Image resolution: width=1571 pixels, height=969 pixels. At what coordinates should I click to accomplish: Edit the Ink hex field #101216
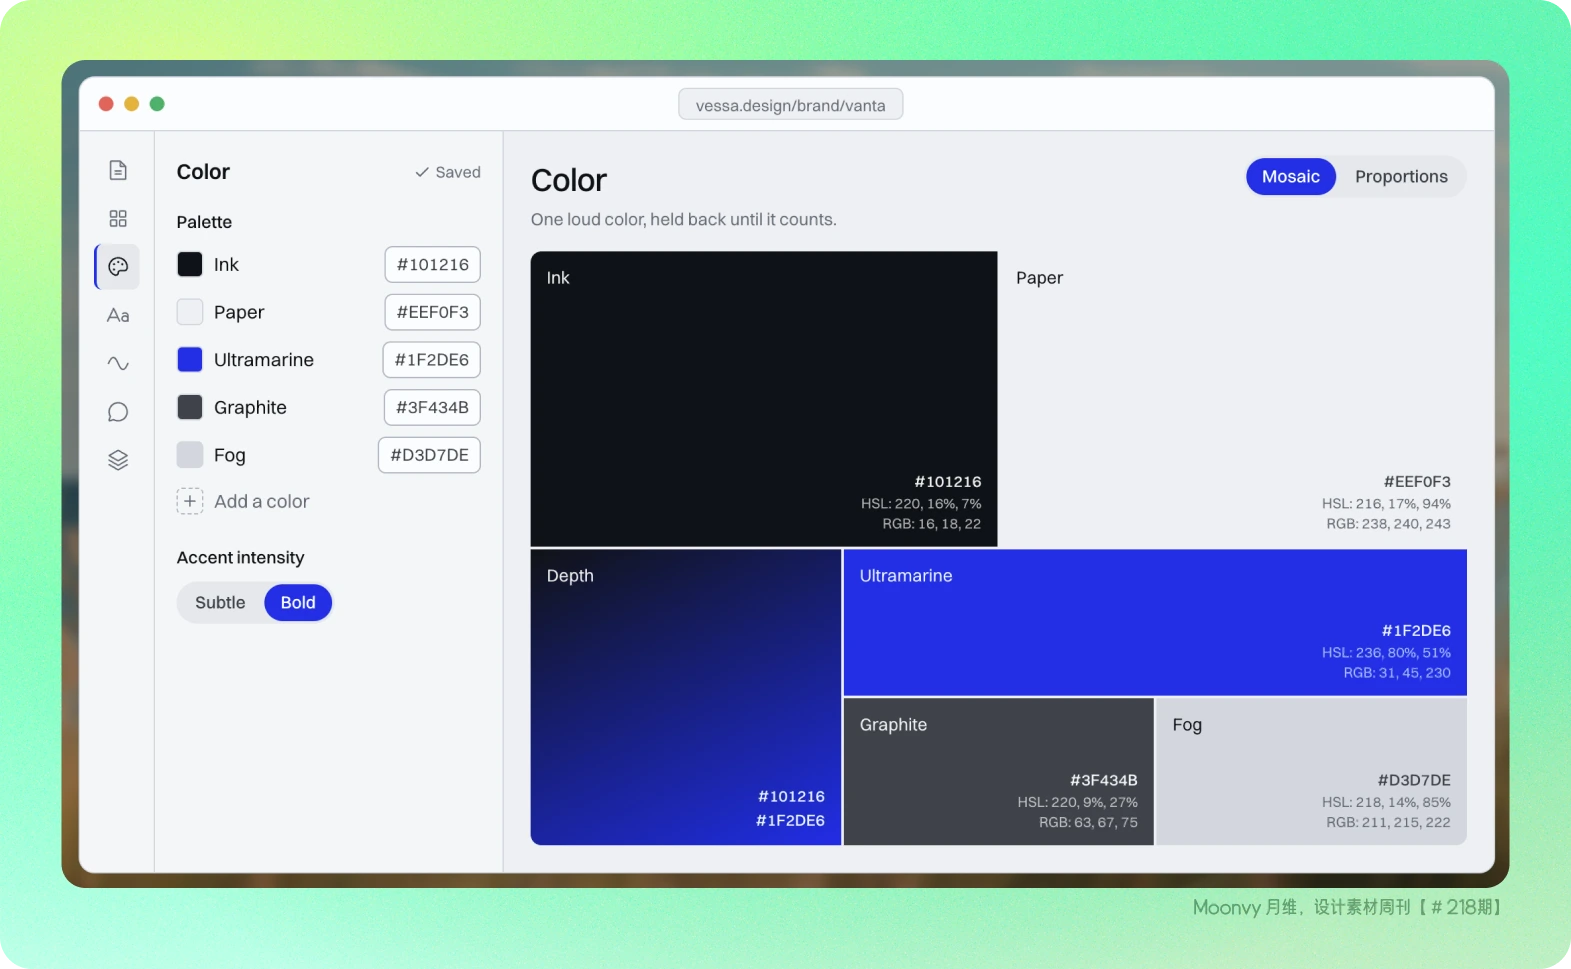tap(432, 264)
